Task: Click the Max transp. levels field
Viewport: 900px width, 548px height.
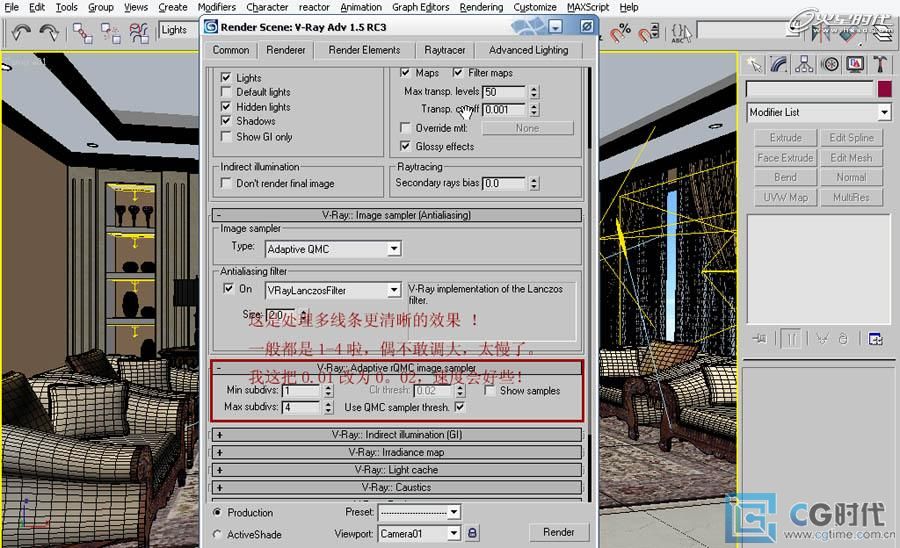Action: pyautogui.click(x=503, y=92)
